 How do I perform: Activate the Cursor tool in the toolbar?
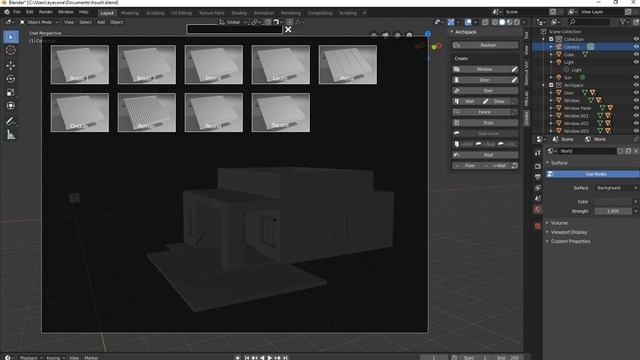[11, 51]
